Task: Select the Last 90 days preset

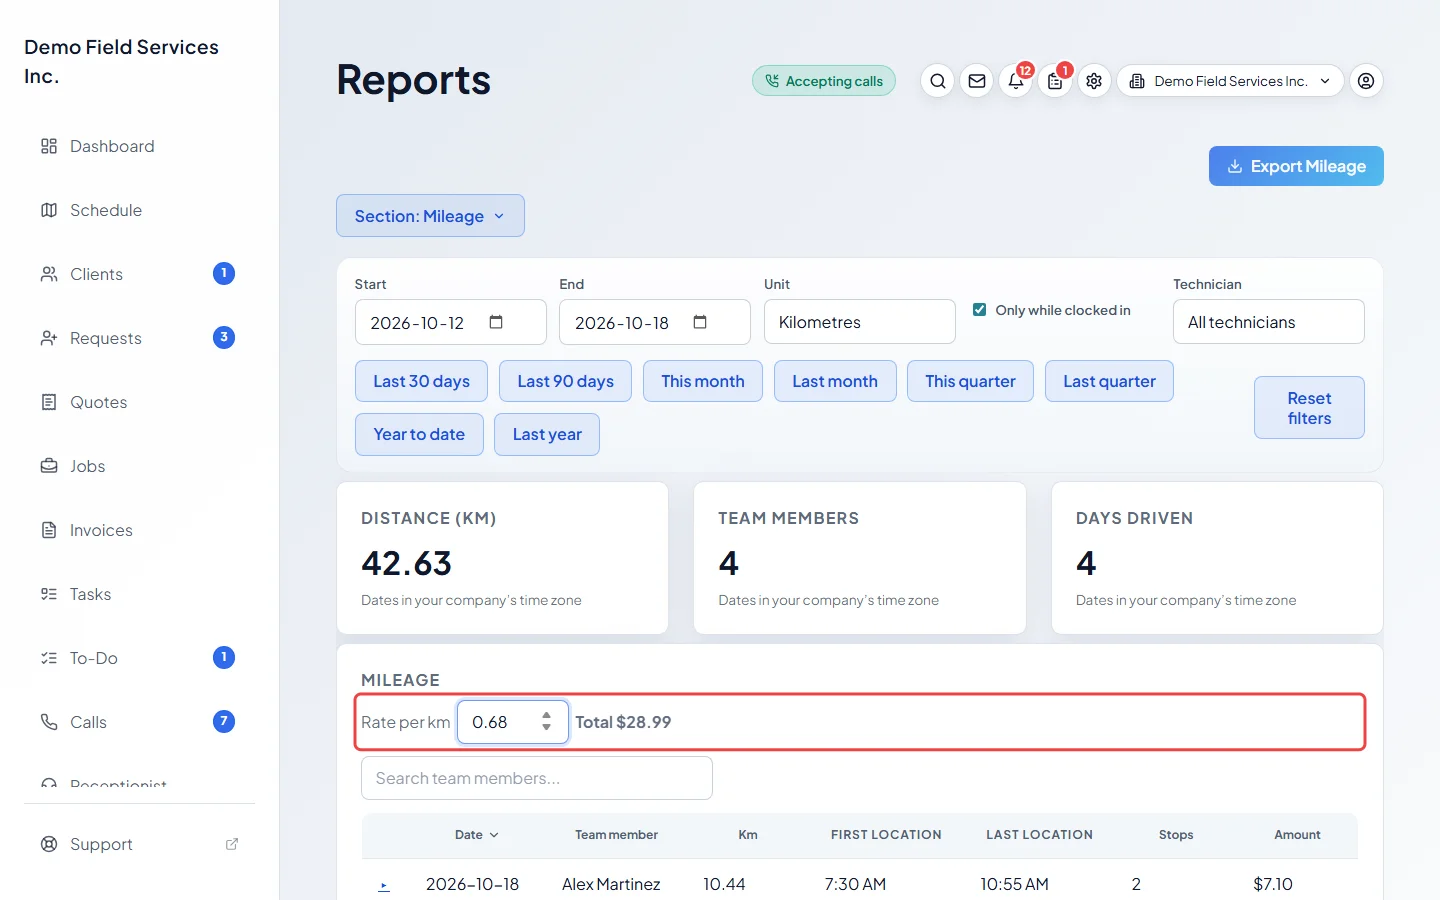Action: point(565,381)
